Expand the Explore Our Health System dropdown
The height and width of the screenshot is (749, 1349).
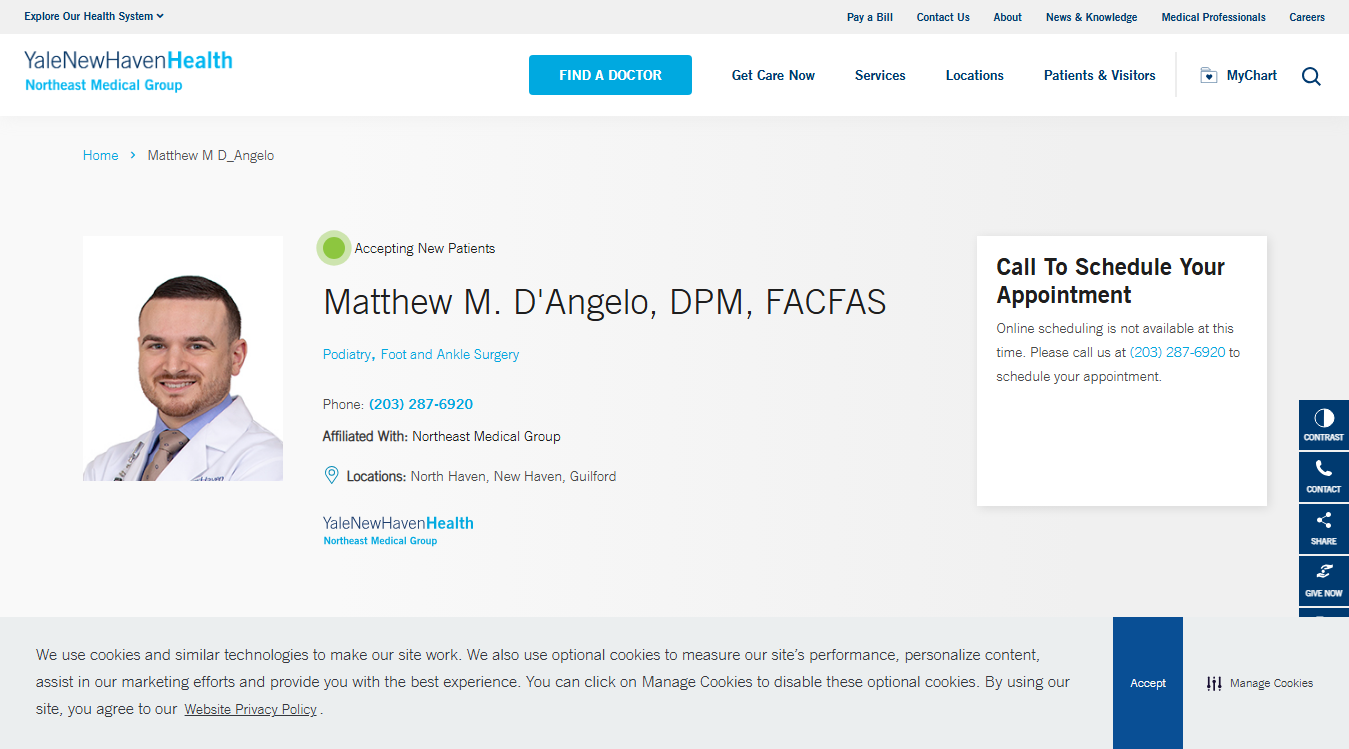(94, 16)
